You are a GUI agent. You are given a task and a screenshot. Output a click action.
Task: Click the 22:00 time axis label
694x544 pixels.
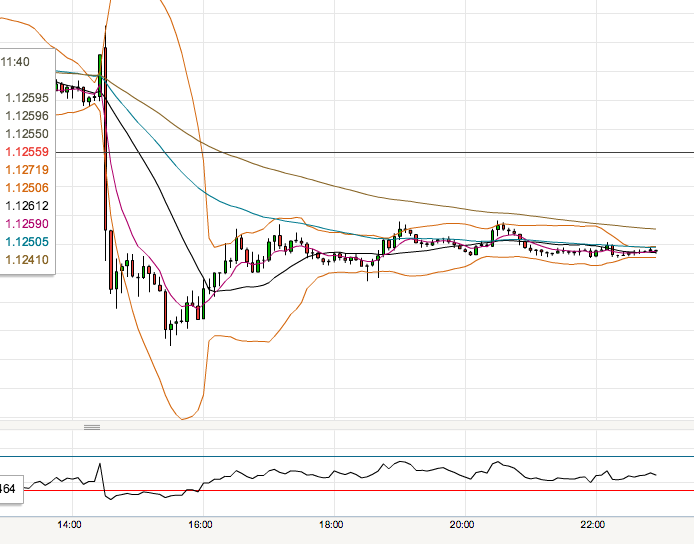tap(593, 525)
